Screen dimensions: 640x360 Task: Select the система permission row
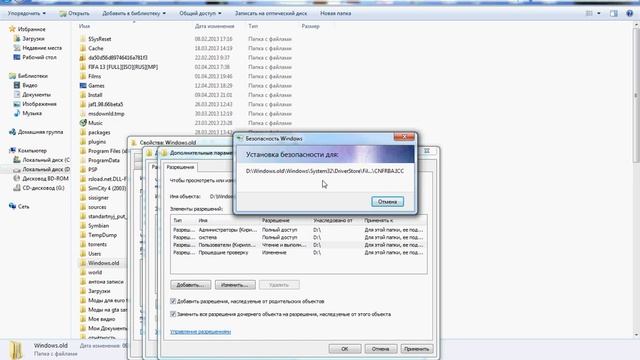coord(299,237)
